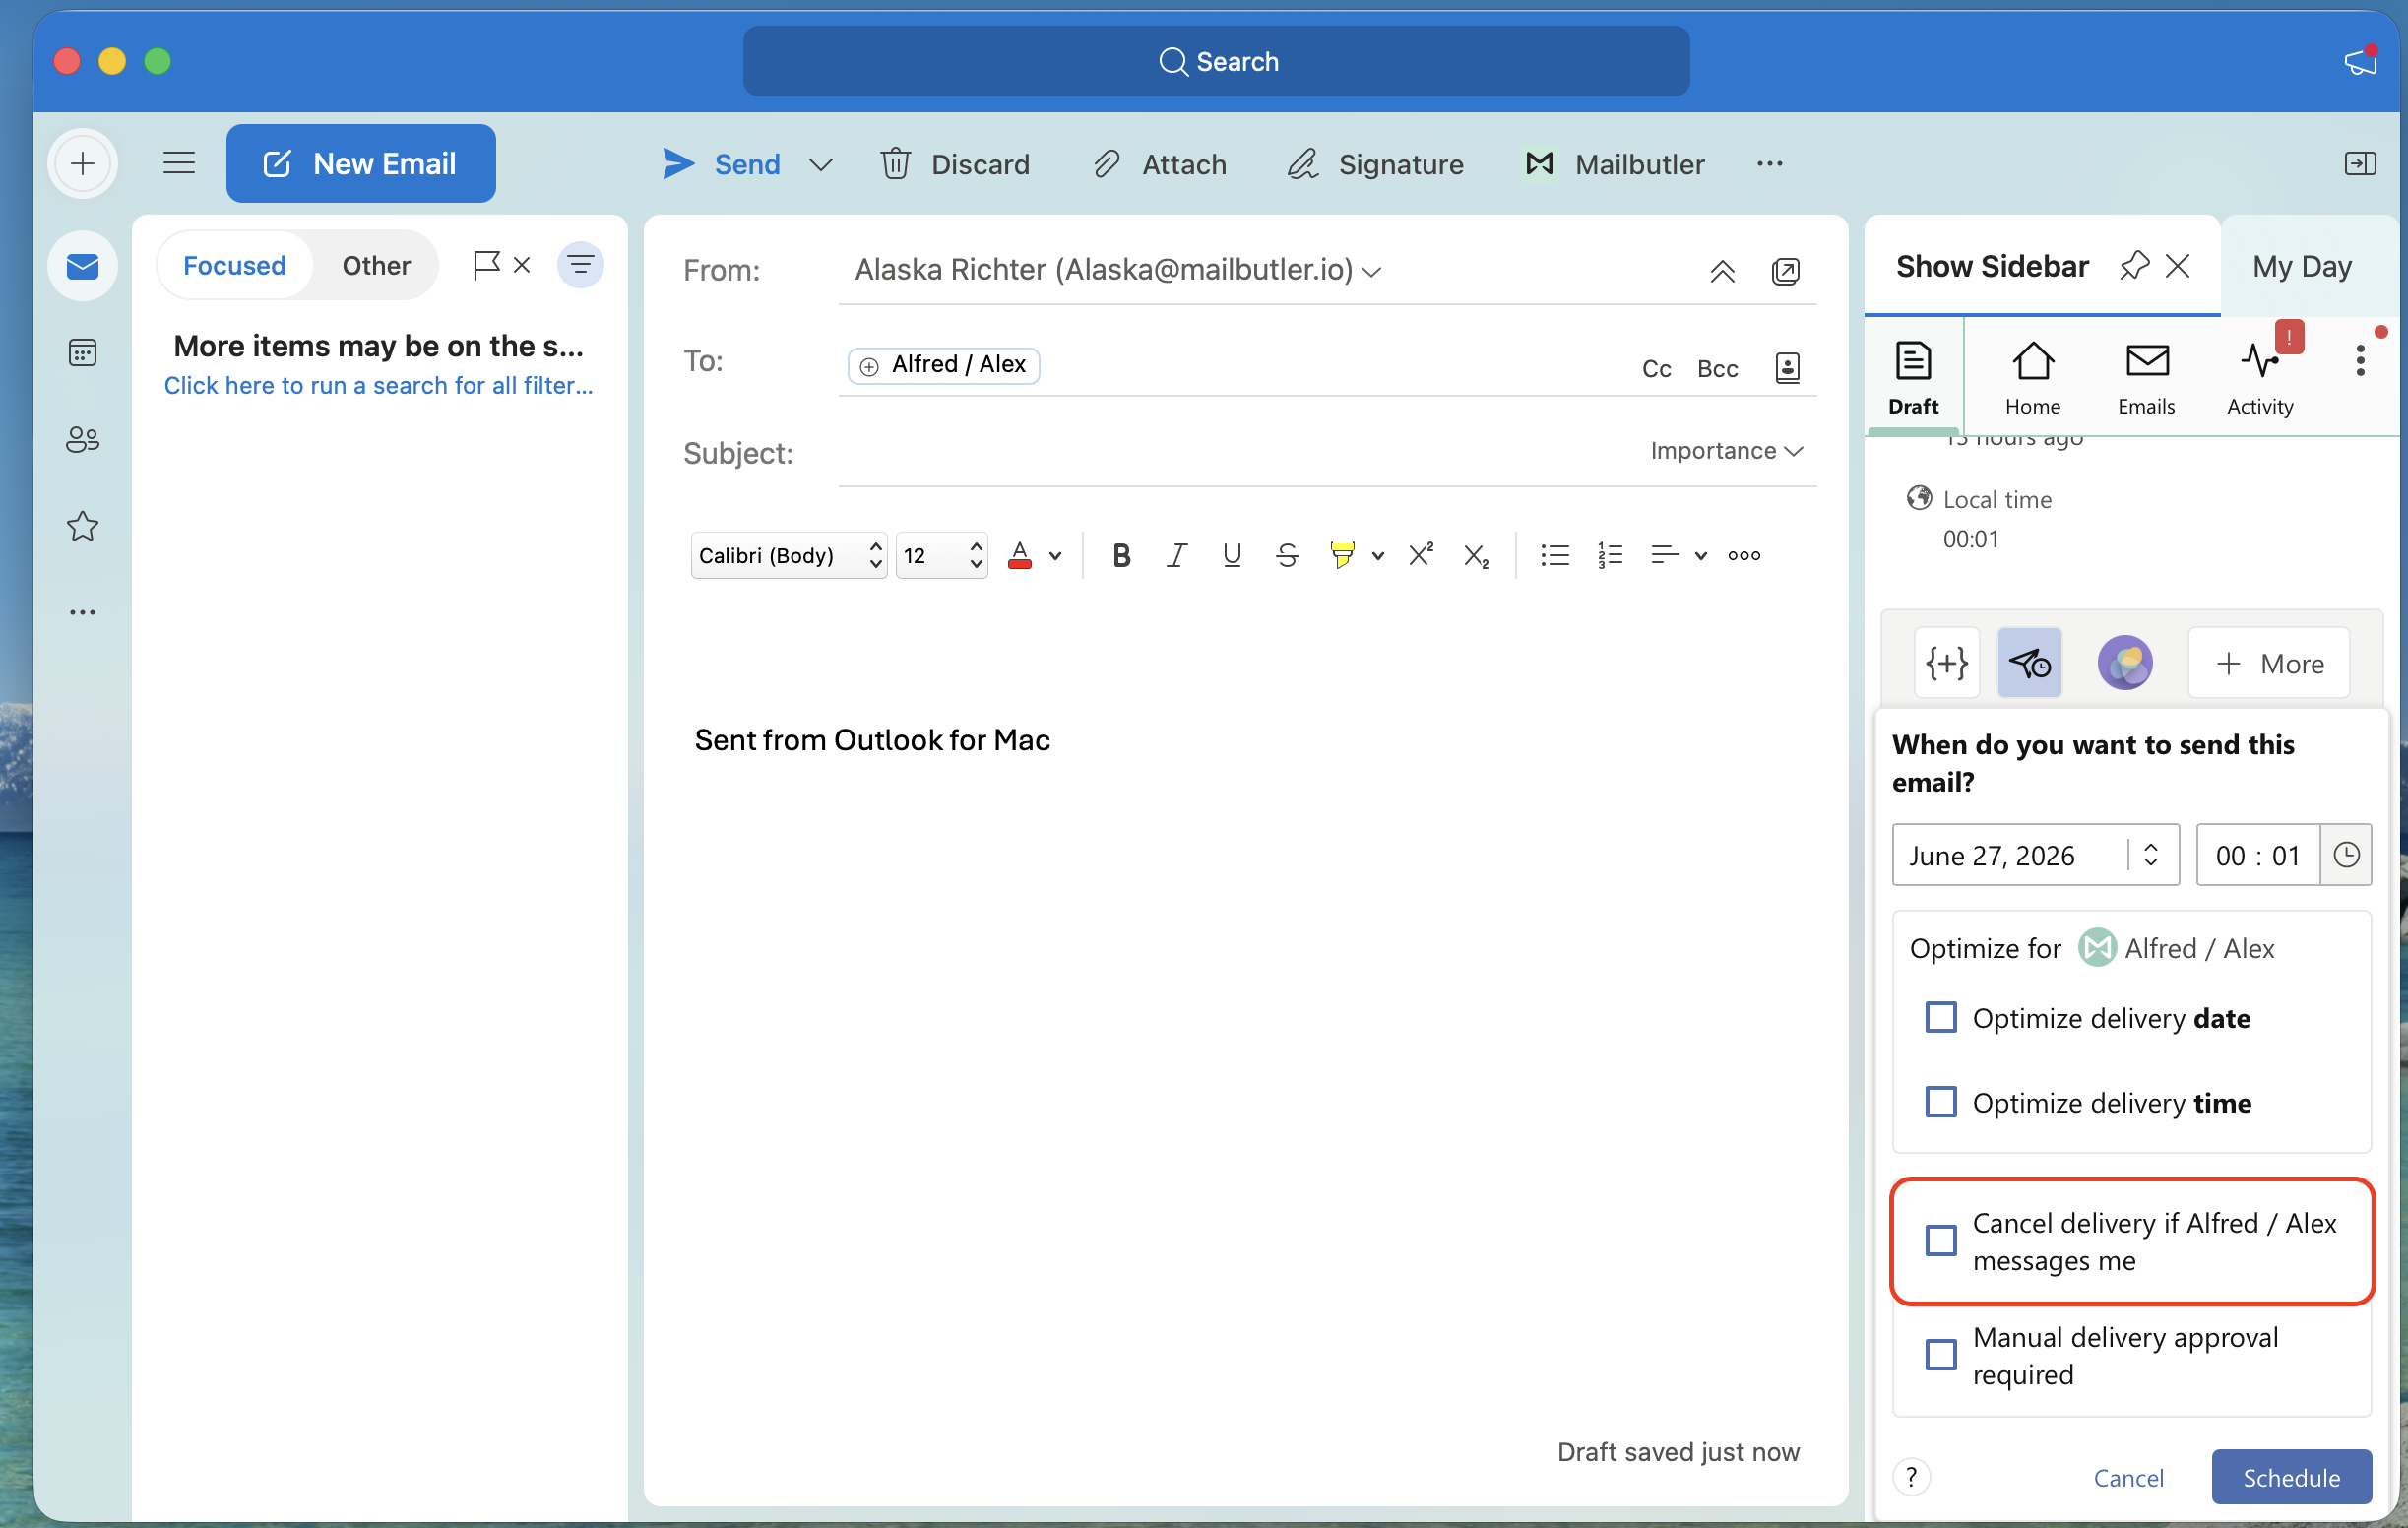The height and width of the screenshot is (1528, 2408).
Task: Open the Mailbutler toolbar icon
Action: click(x=1539, y=164)
